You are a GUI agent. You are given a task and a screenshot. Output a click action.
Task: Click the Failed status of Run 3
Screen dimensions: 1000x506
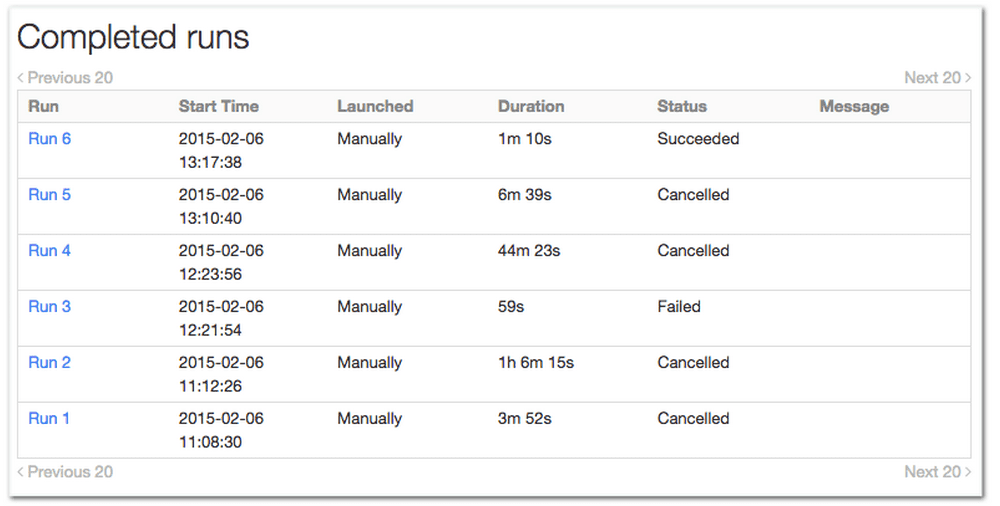[x=679, y=307]
